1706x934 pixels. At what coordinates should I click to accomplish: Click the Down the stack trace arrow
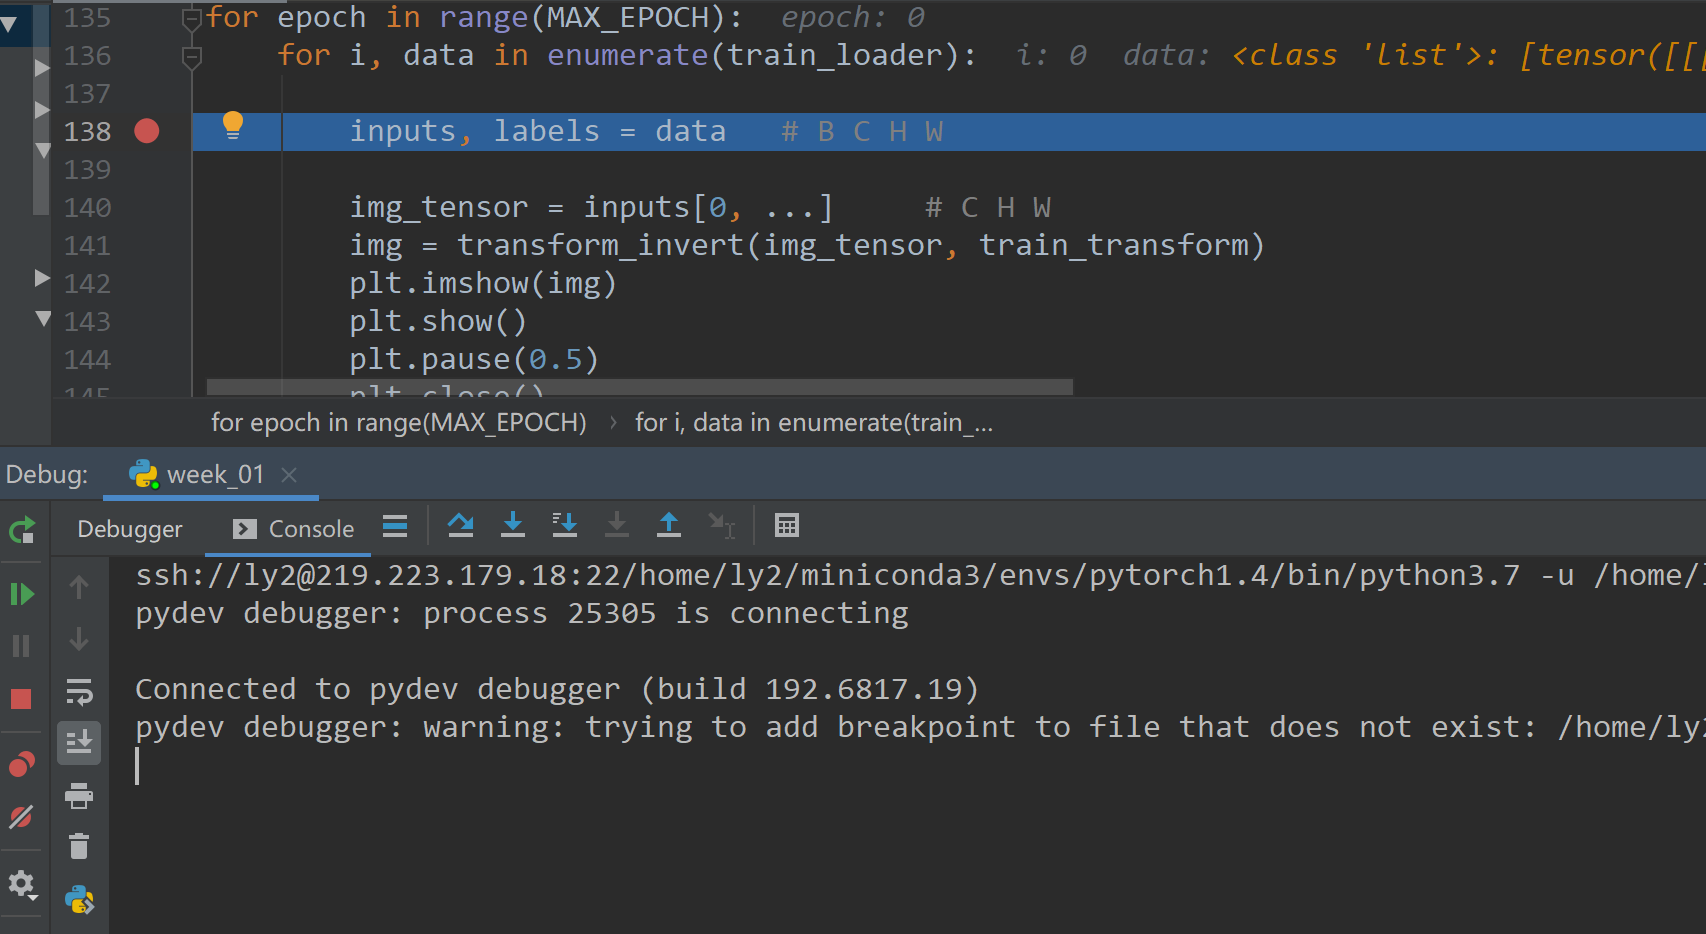79,639
